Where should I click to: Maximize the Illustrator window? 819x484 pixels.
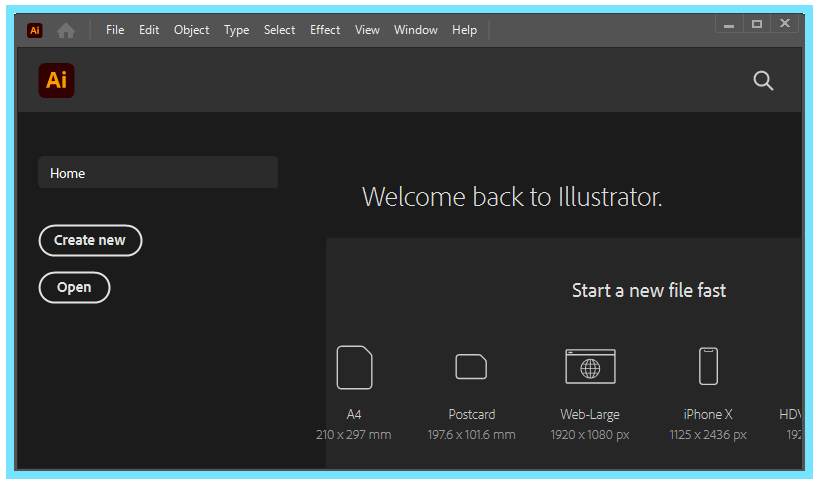click(x=757, y=24)
